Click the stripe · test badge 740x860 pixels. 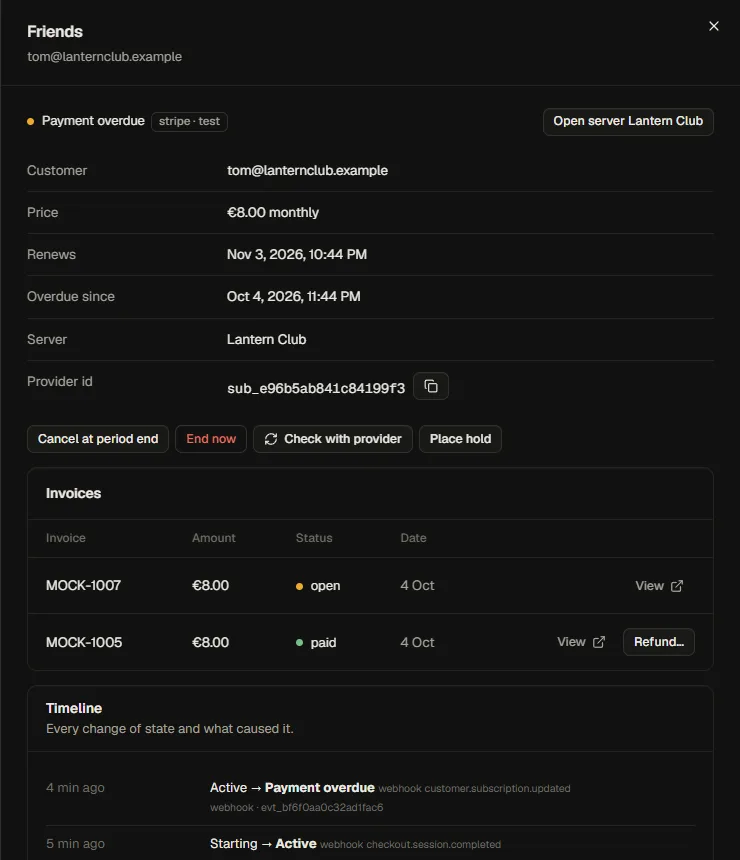189,121
